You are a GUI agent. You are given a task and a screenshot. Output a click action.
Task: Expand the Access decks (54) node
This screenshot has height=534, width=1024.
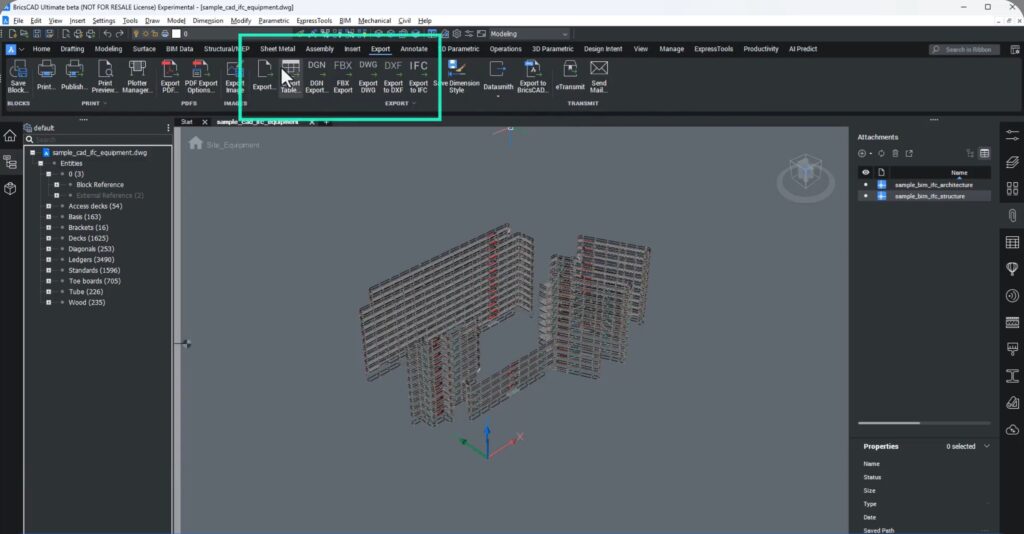[48, 206]
